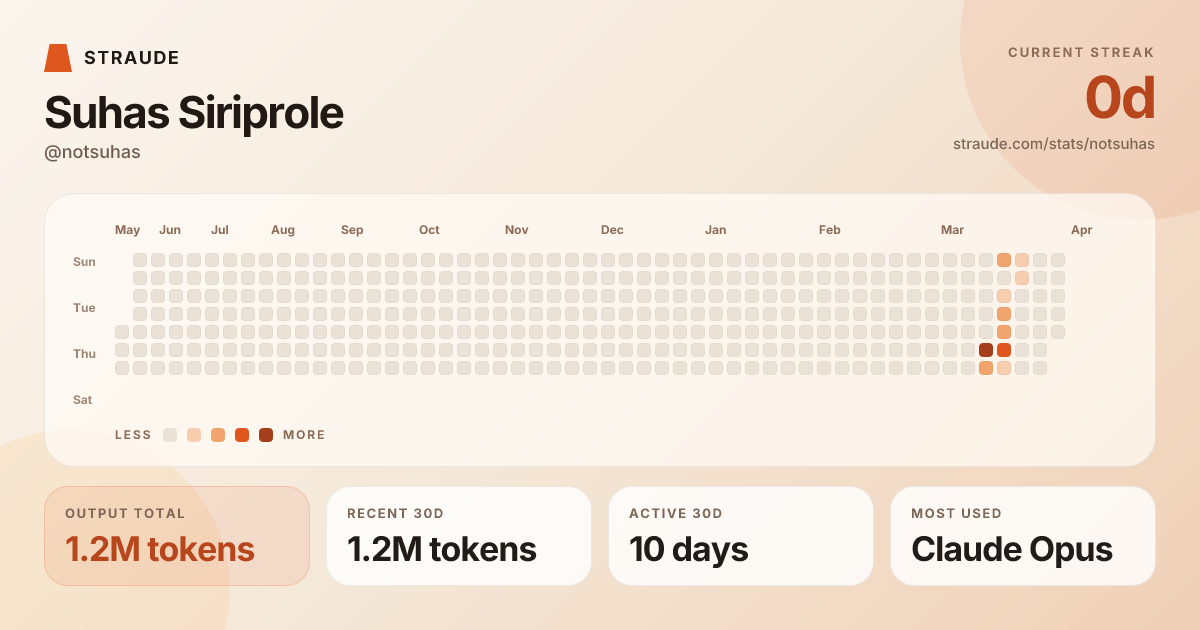Click the orange Straude logo icon
The width and height of the screenshot is (1200, 630).
click(58, 58)
